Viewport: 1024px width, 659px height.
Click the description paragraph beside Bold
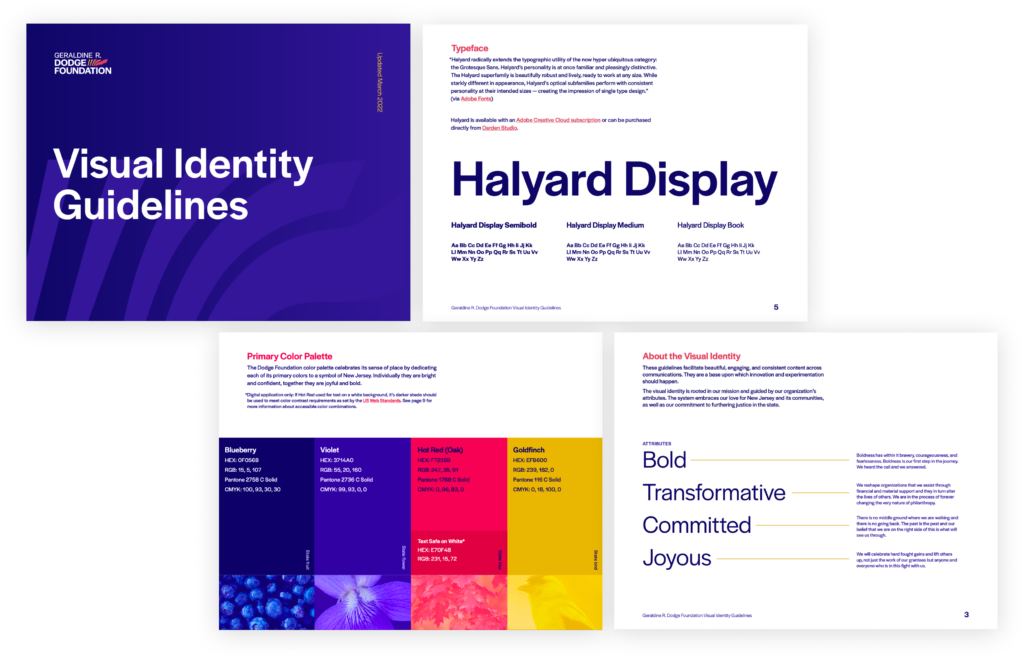pyautogui.click(x=907, y=461)
